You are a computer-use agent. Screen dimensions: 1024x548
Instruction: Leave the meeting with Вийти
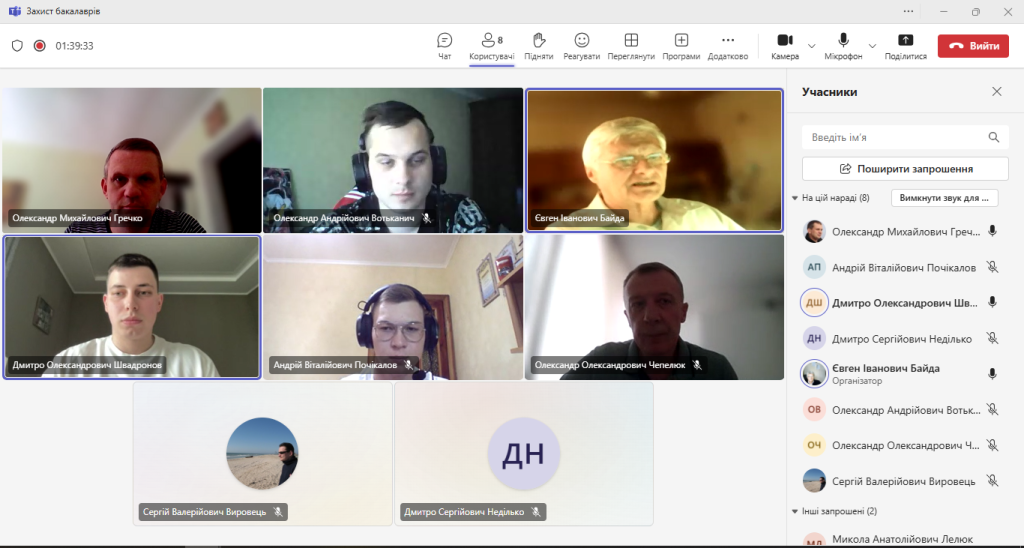point(973,46)
